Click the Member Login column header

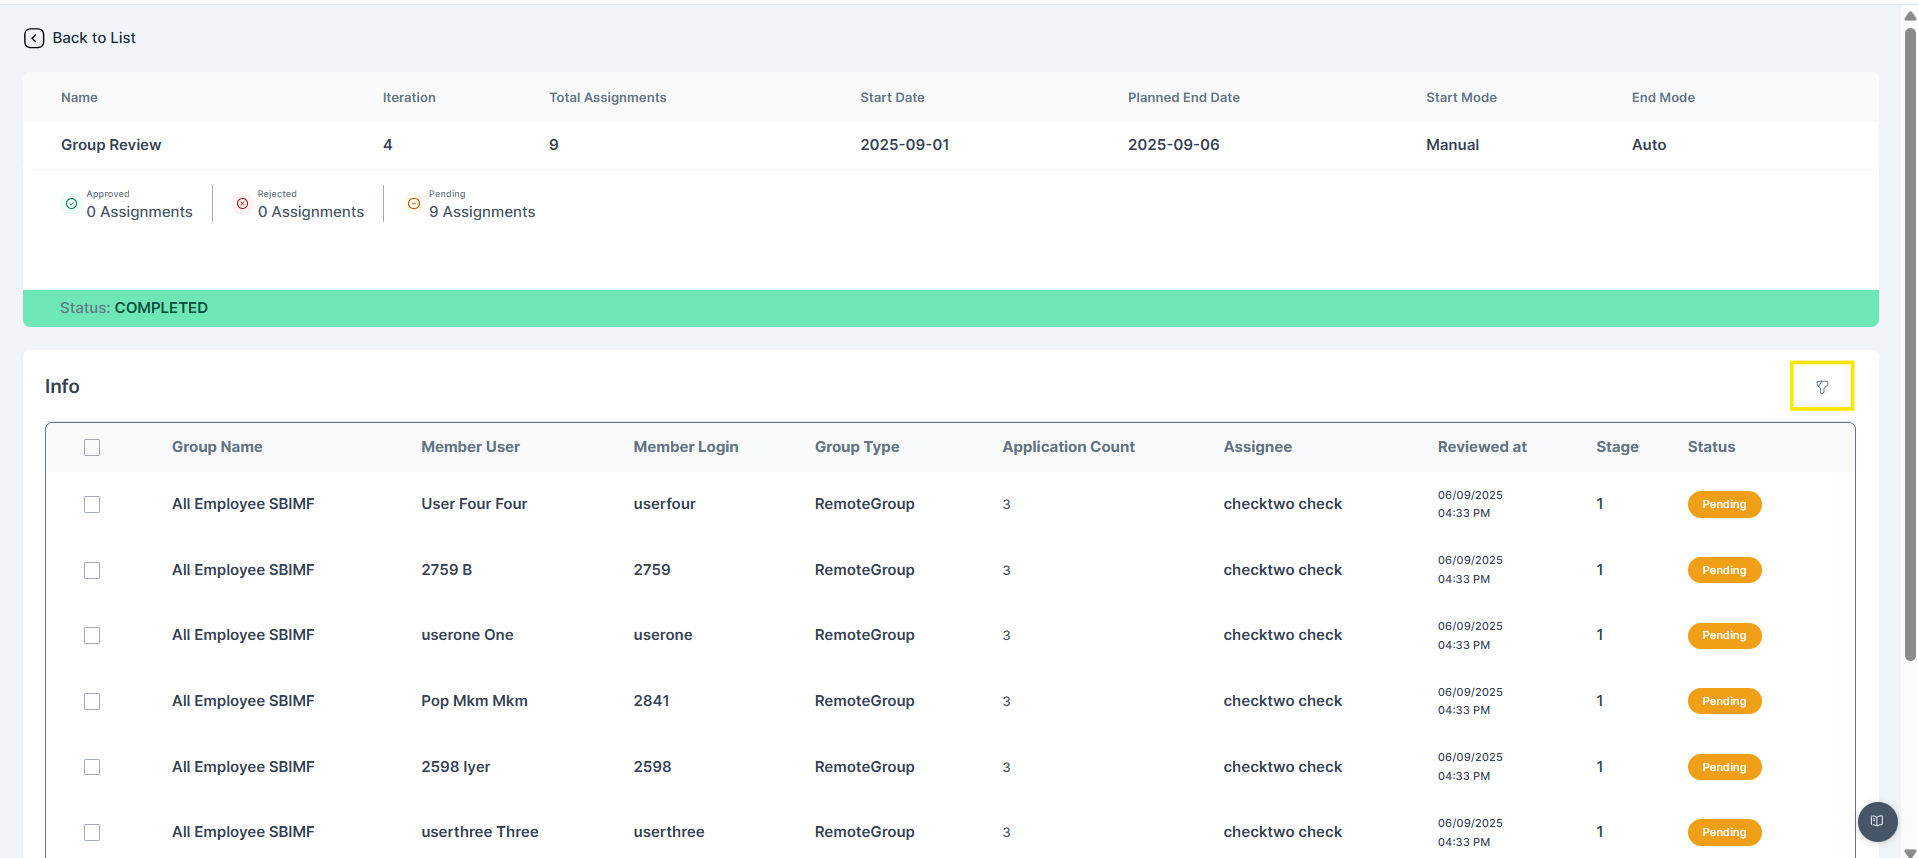[686, 447]
